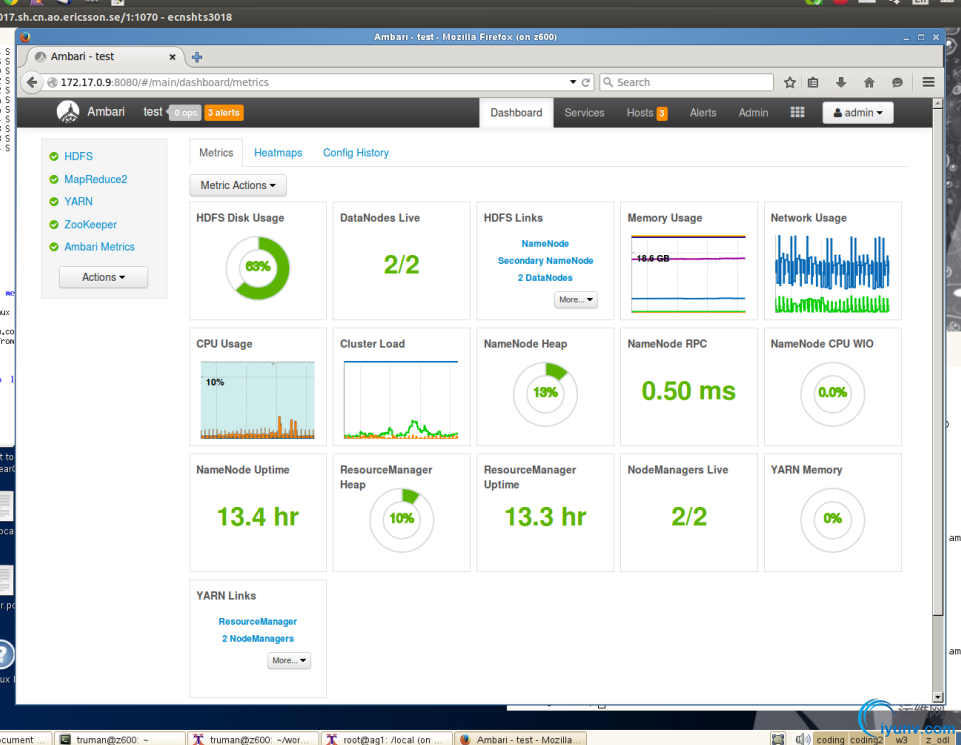Viewport: 961px width, 745px height.
Task: Follow the ResourceManager link in YARN Links
Action: click(x=257, y=622)
